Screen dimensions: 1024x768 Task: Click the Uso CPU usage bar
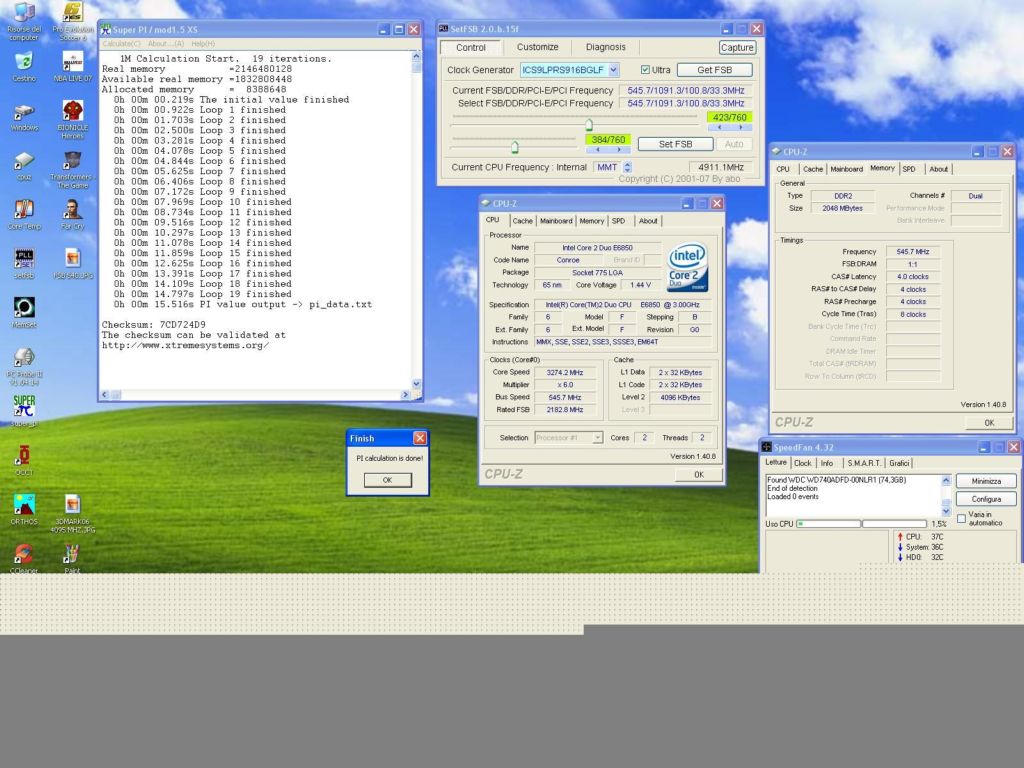coord(861,524)
